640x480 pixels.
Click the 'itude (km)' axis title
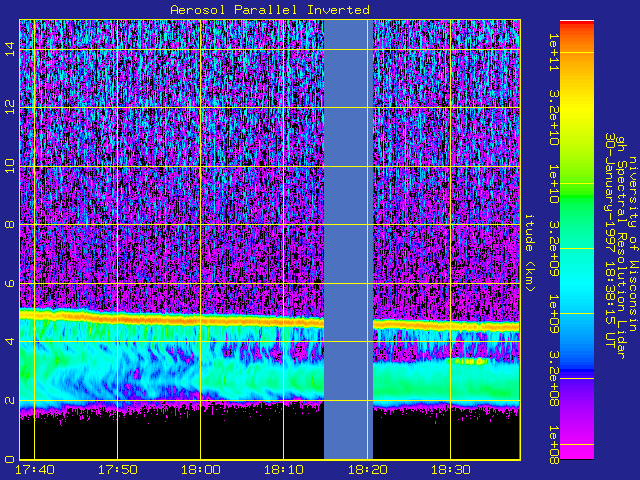click(529, 253)
